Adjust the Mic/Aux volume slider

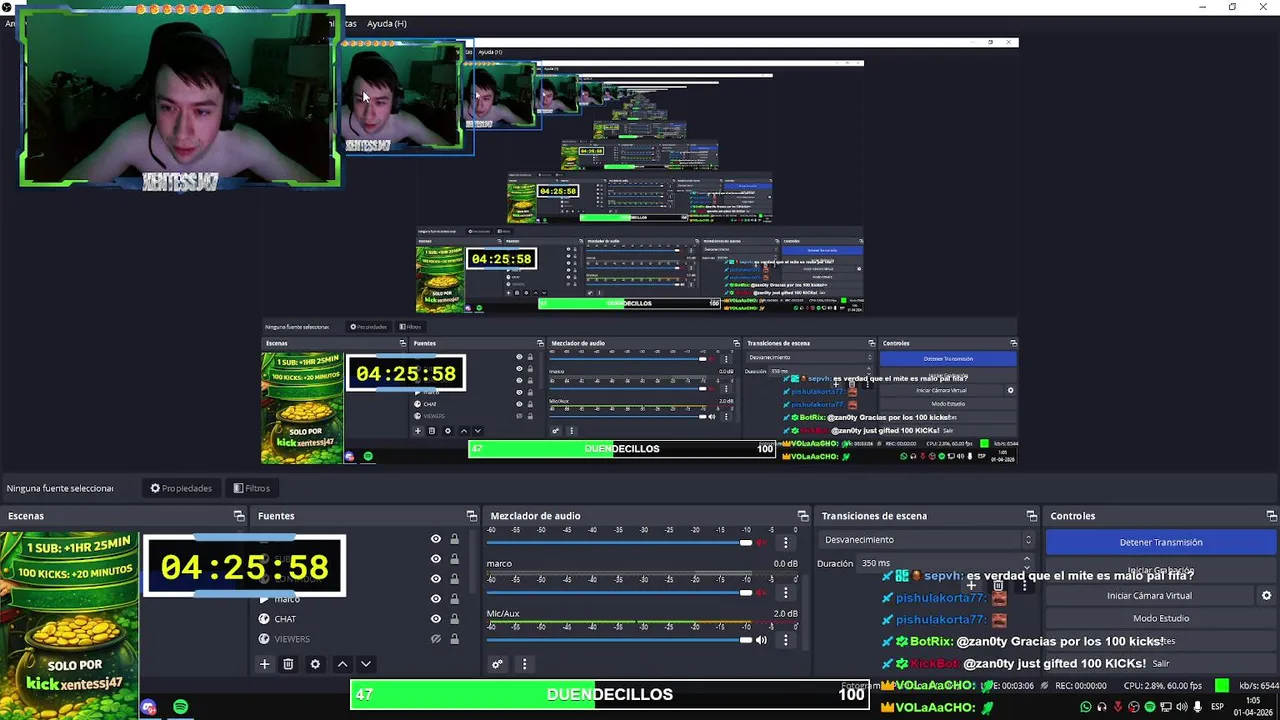(x=620, y=640)
